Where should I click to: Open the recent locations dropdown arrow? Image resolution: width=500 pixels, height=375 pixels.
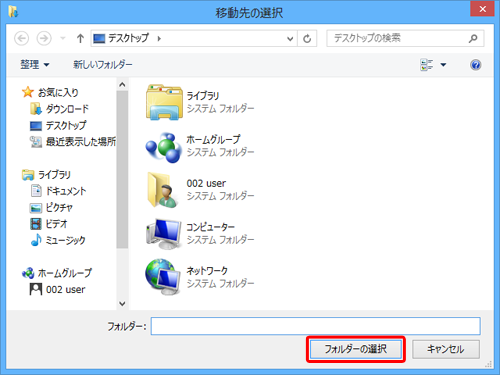pos(63,39)
